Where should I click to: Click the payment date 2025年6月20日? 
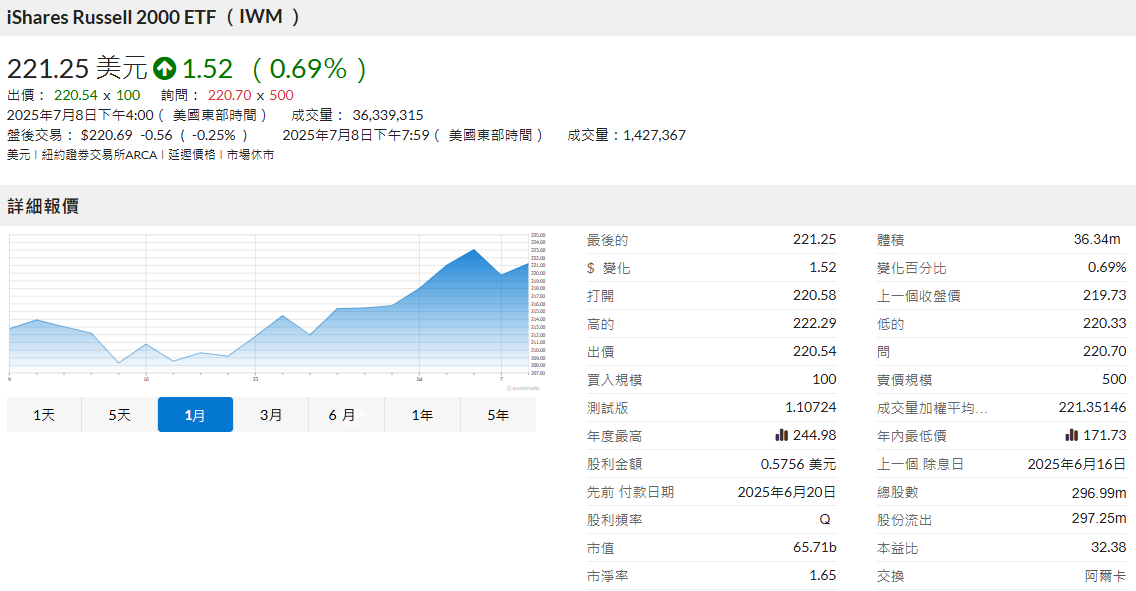787,492
